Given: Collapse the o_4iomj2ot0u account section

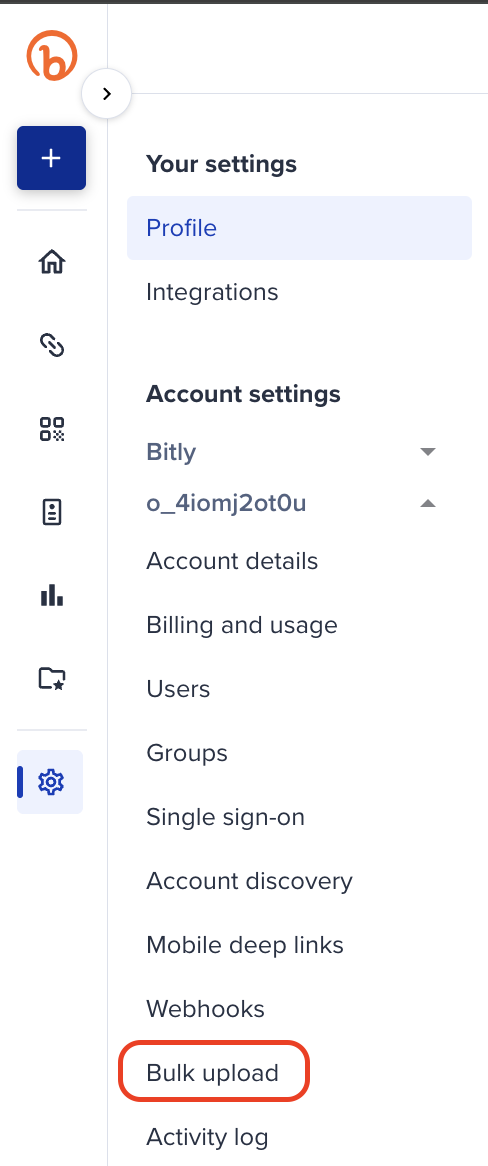Looking at the screenshot, I should coord(428,503).
